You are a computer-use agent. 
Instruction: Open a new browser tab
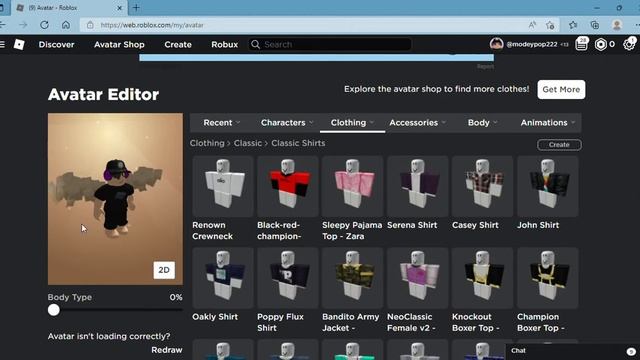136,8
